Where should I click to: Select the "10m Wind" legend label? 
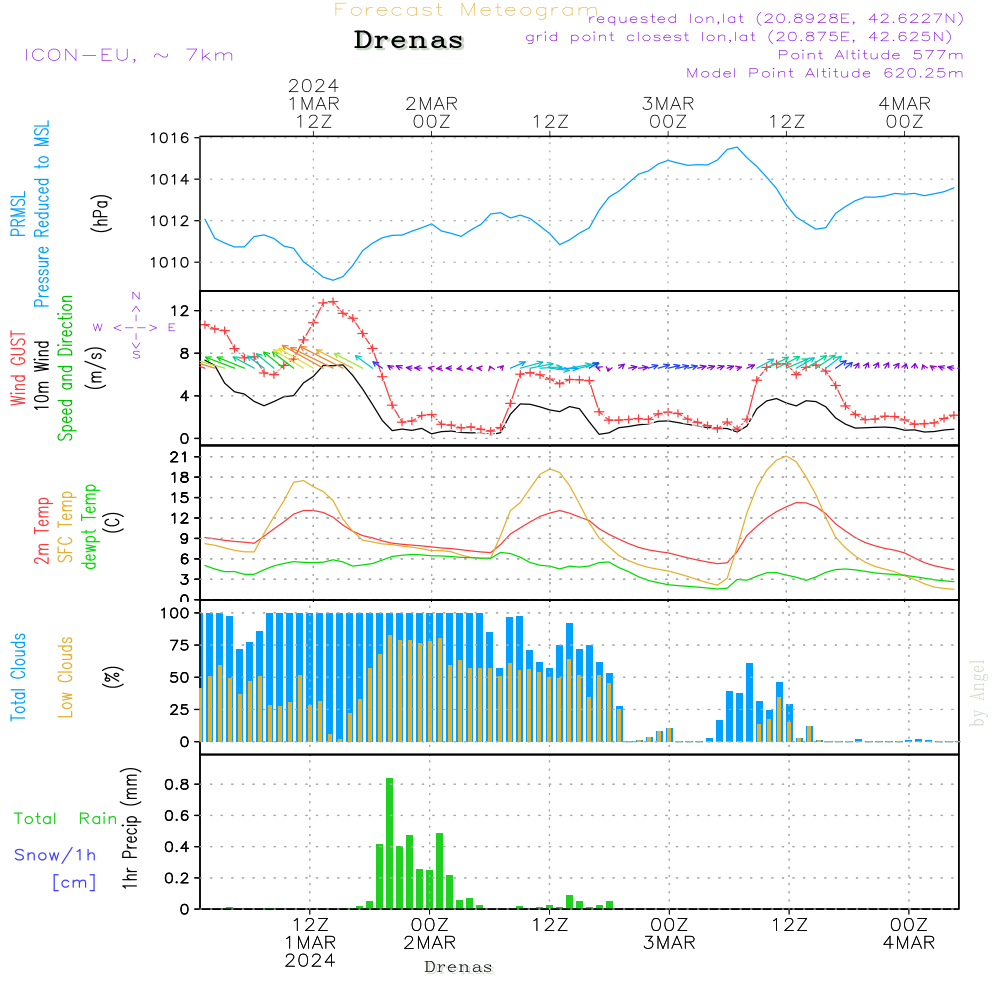41,375
